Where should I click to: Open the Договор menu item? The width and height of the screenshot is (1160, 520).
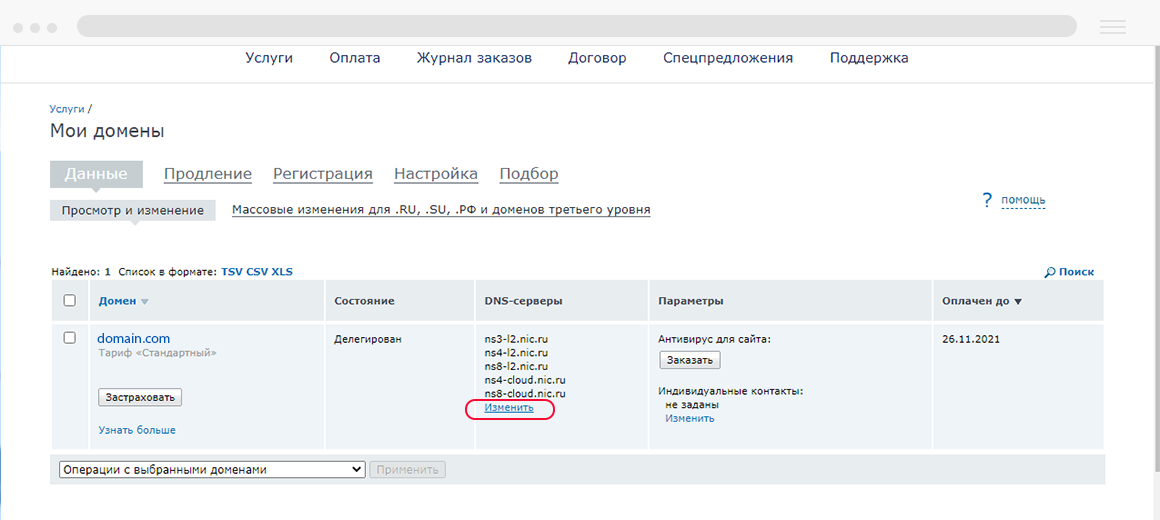[x=597, y=58]
